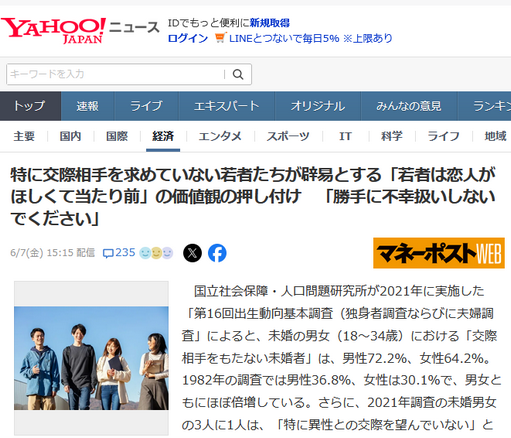Click the 国立社会保障・人口問題研究所 paragraph text

(342, 358)
